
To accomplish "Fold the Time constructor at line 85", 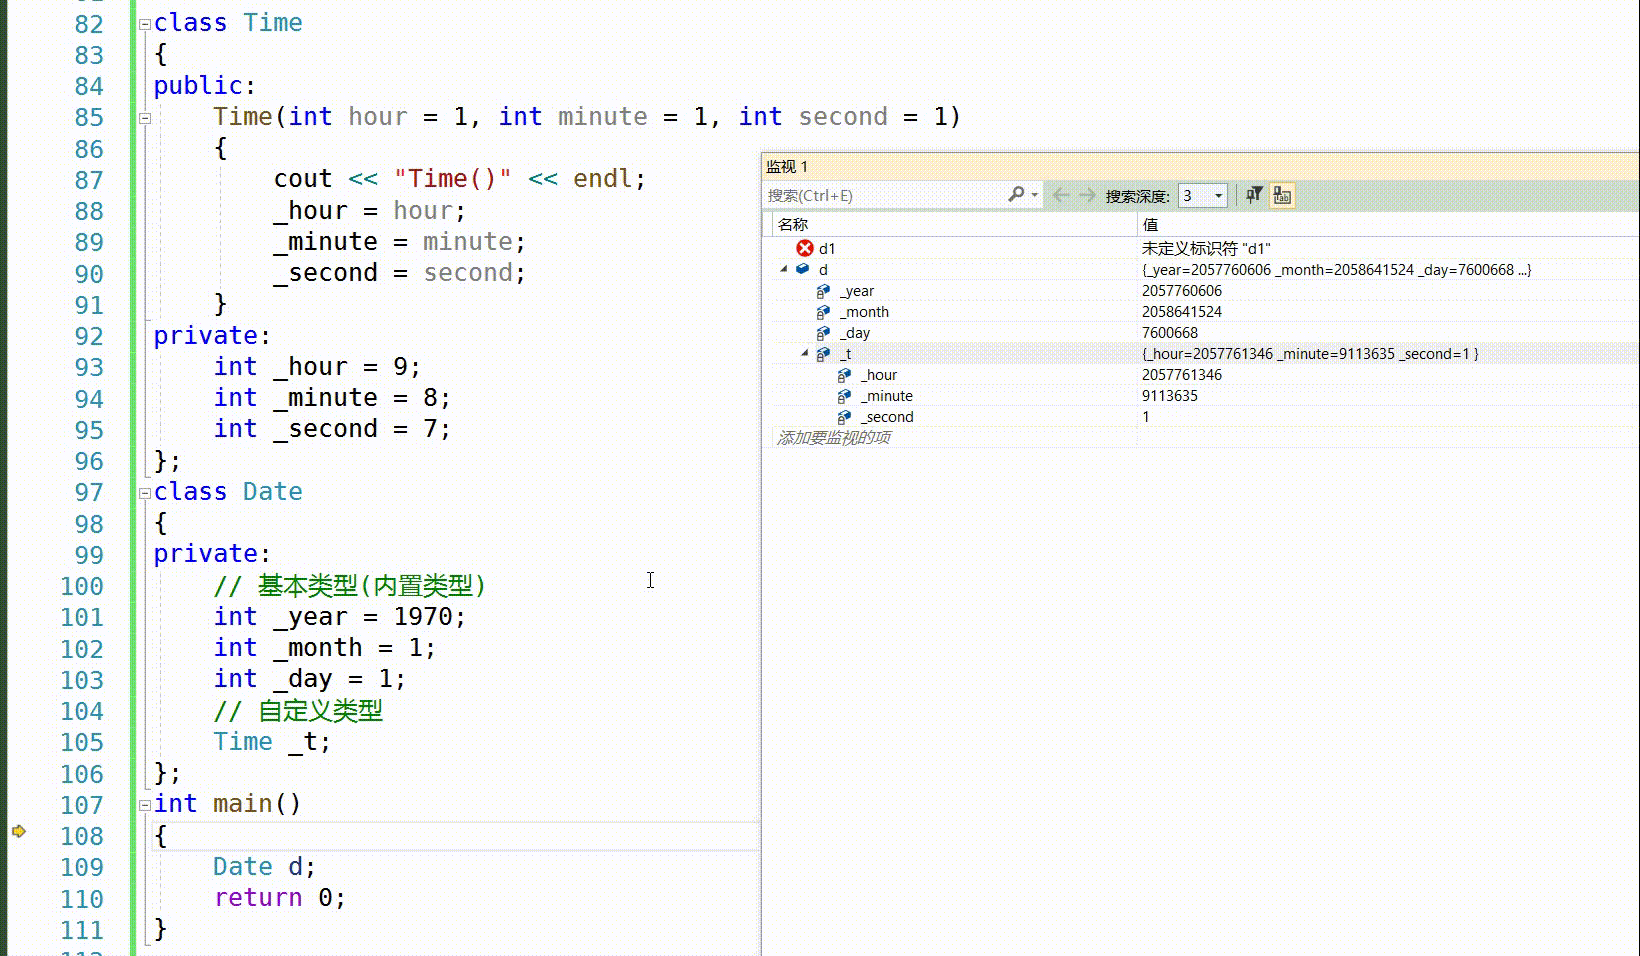I will [145, 117].
